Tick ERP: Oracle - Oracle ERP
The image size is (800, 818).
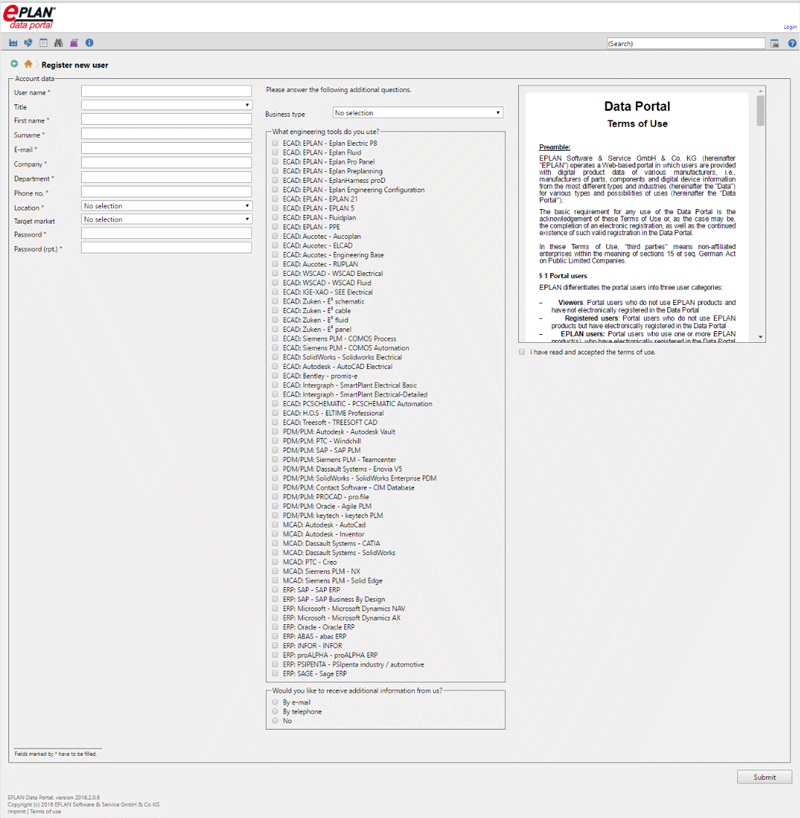275,627
